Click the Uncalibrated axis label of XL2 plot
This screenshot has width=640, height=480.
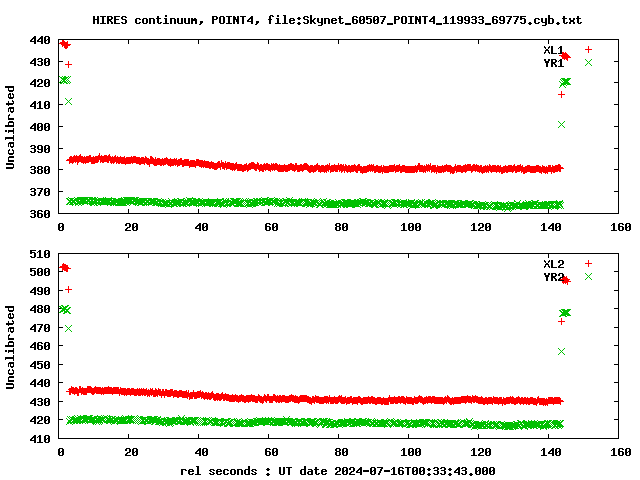[x=10, y=347]
